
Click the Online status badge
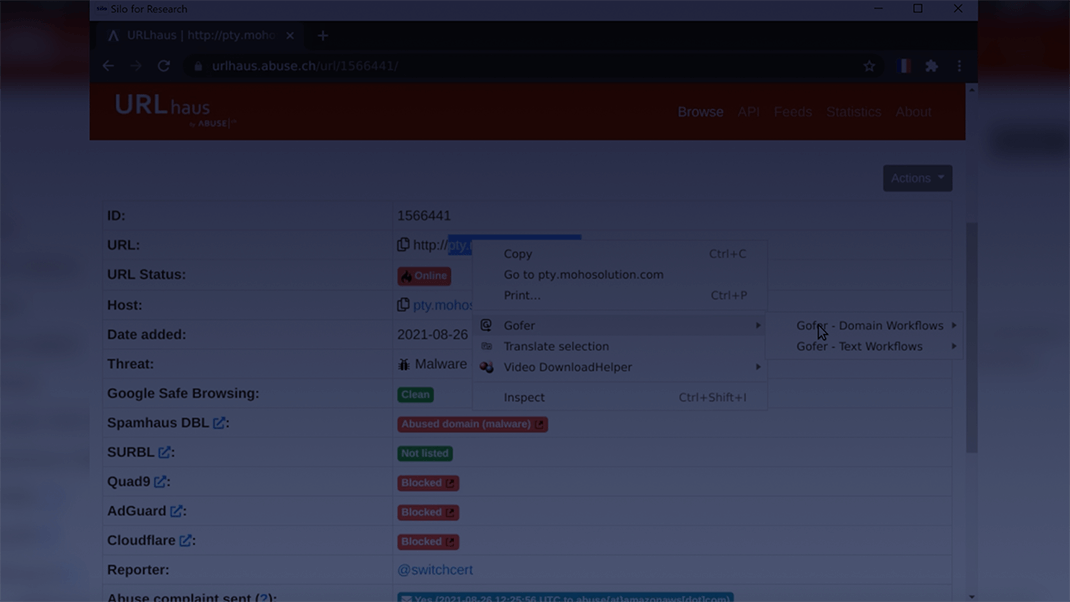click(x=424, y=276)
